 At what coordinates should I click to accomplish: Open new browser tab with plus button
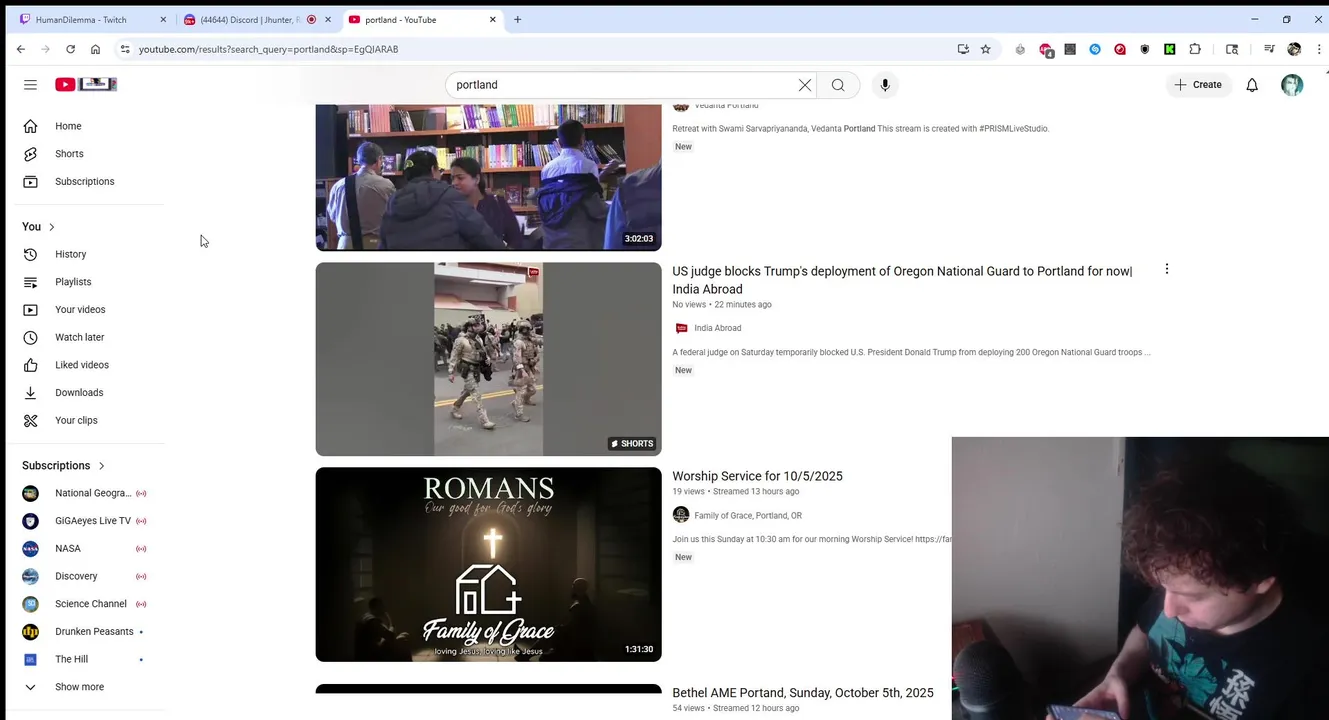coord(517,19)
